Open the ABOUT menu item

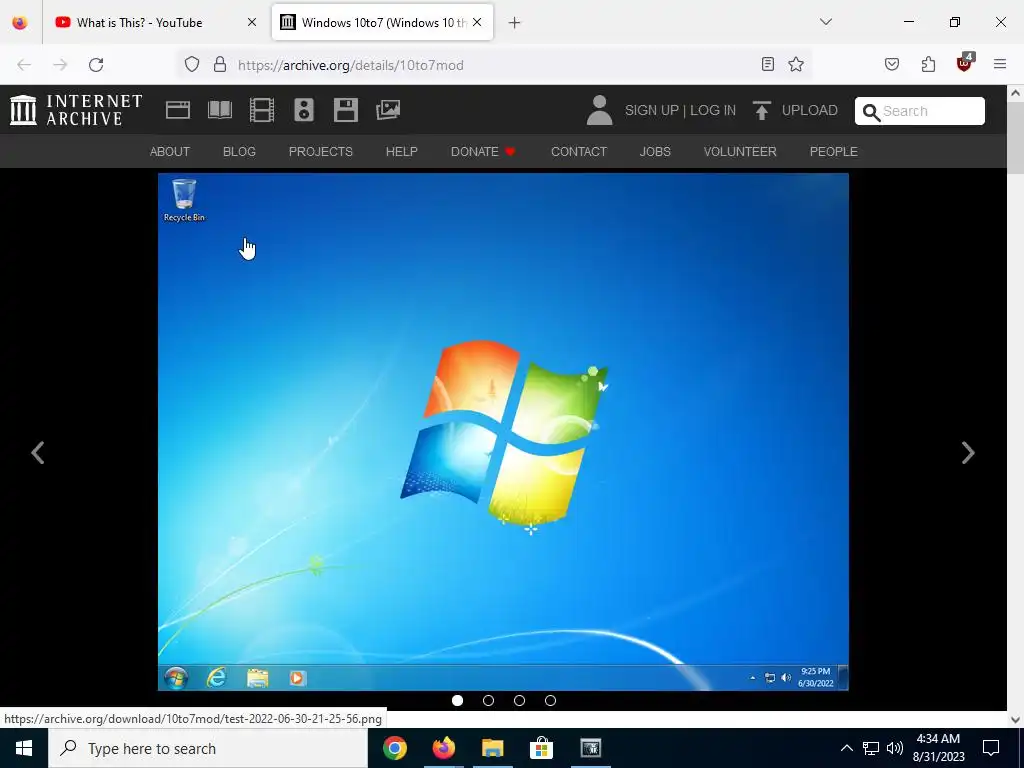pos(170,152)
